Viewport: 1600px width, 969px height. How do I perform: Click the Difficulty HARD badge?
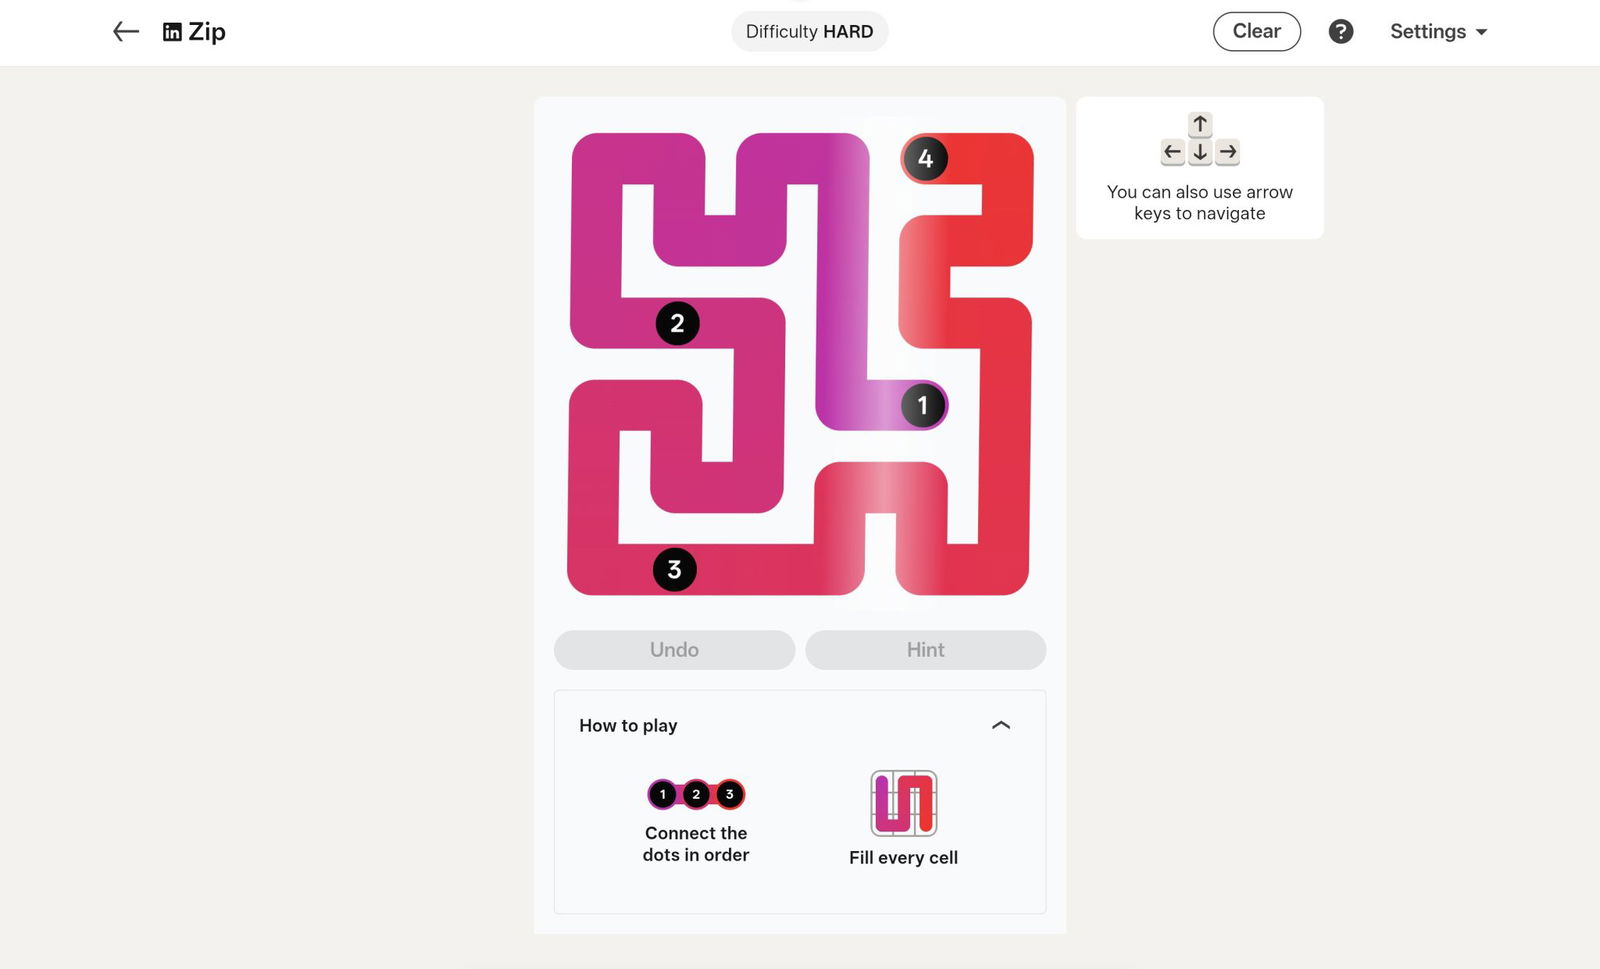809,32
